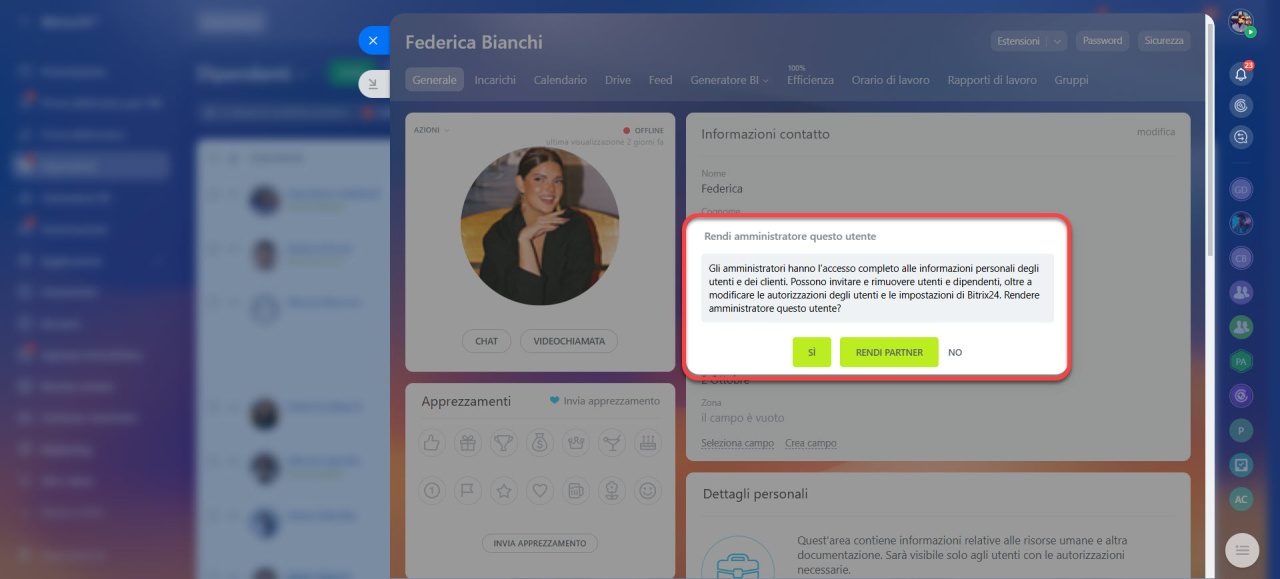Select the flag appreciation icon
The height and width of the screenshot is (579, 1280).
point(467,490)
